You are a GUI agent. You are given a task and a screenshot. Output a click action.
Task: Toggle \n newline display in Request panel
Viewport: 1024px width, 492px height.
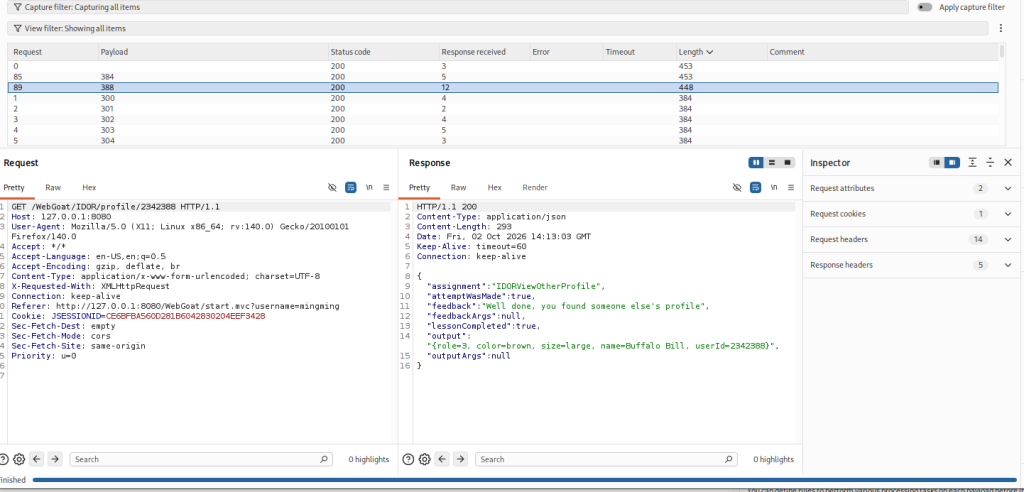tap(369, 188)
